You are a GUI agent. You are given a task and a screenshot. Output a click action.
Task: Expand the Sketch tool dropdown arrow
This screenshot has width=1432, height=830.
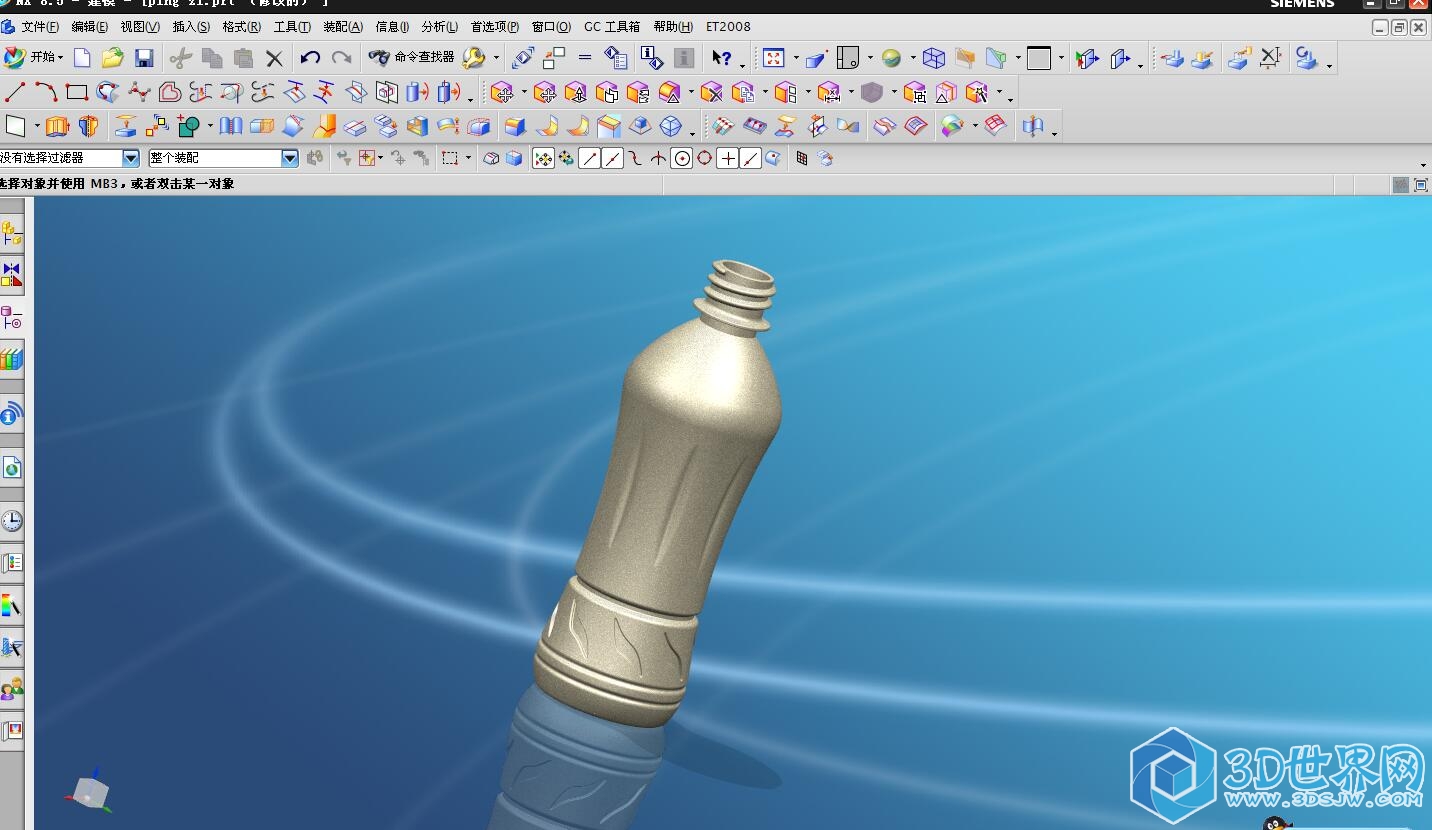(37, 127)
